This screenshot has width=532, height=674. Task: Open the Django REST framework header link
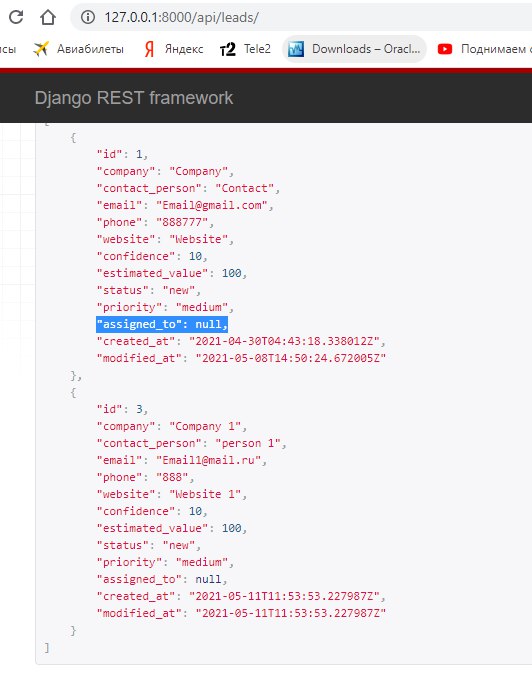(x=134, y=98)
